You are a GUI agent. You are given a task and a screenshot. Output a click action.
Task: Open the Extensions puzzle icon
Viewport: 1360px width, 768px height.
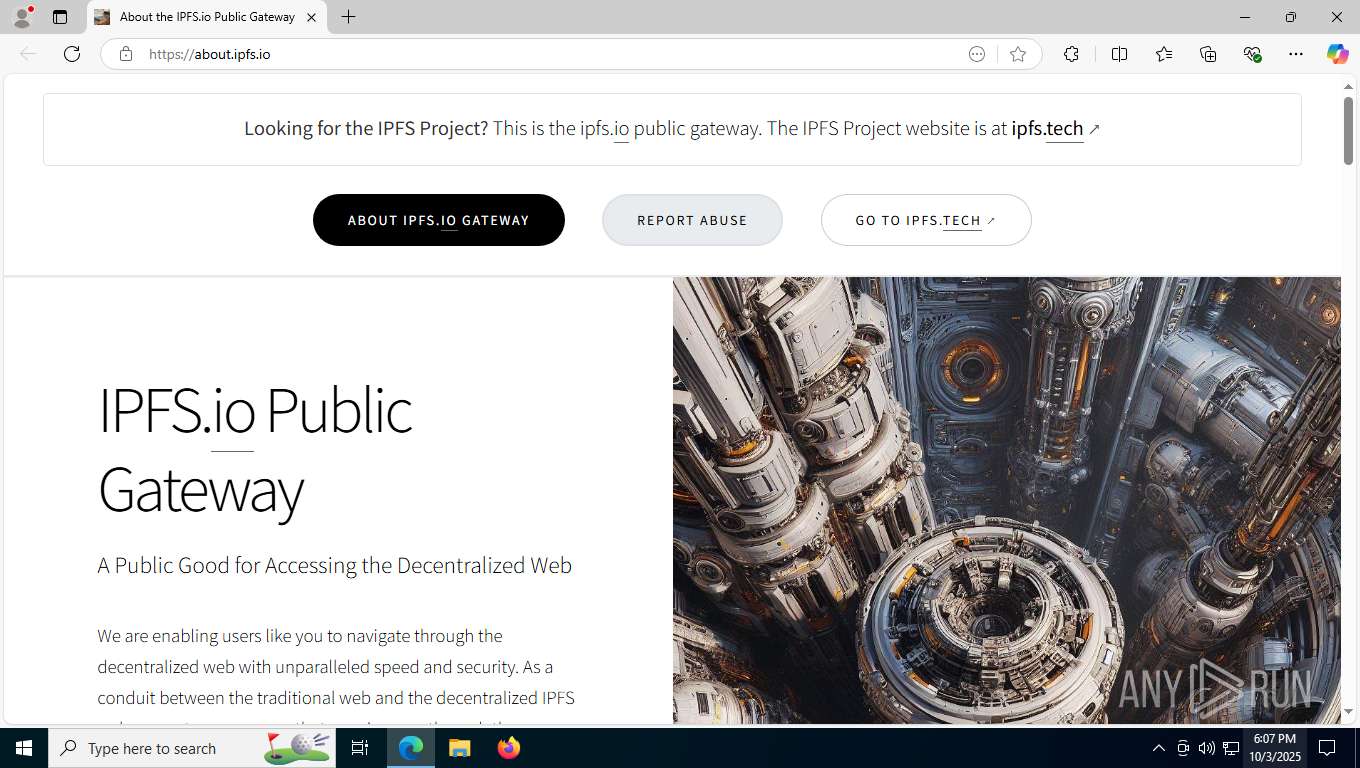tap(1071, 54)
